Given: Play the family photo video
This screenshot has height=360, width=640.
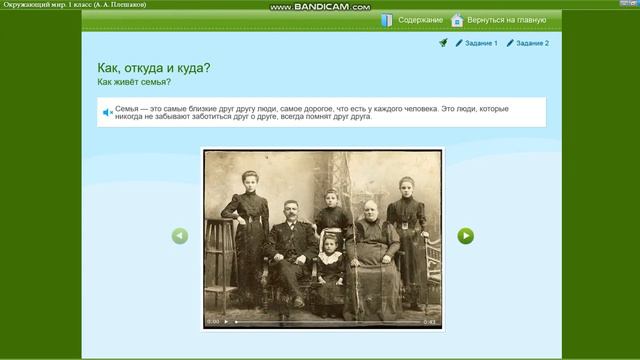Looking at the screenshot, I should (x=226, y=322).
